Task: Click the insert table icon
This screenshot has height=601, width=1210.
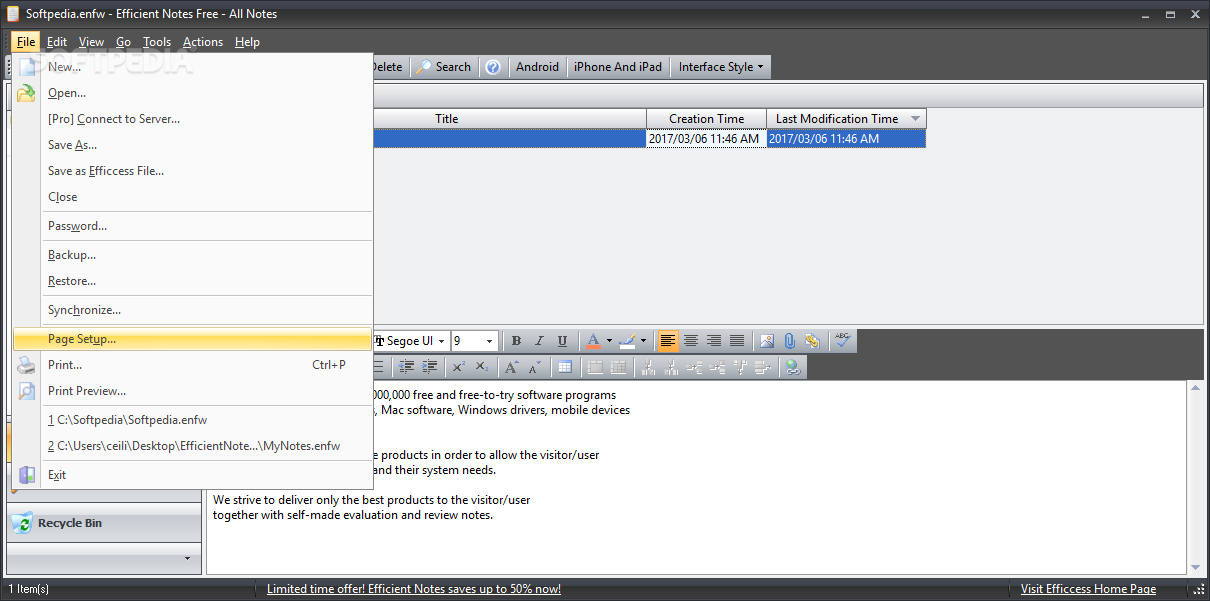Action: coord(565,367)
